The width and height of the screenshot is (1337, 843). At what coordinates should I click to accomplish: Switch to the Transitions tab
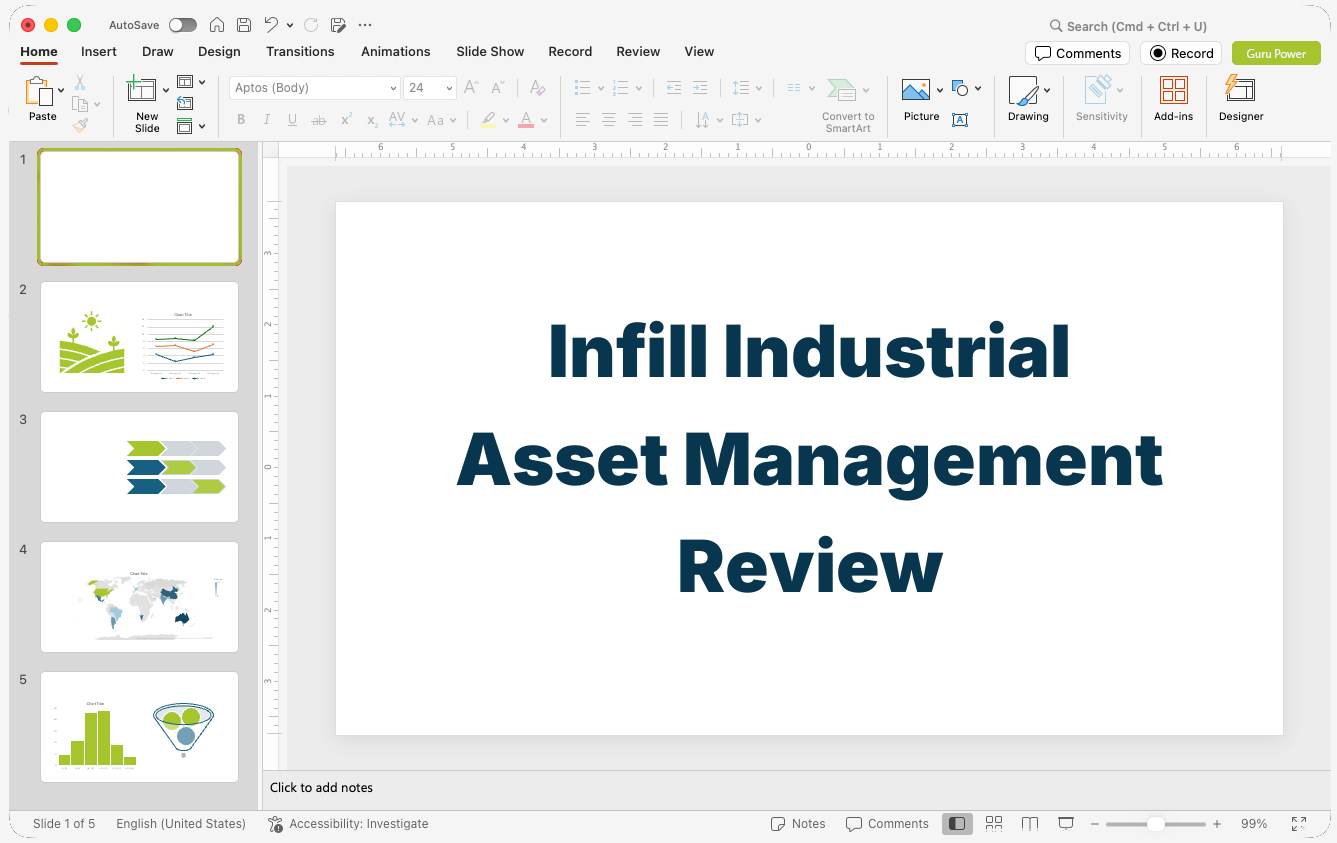(x=300, y=51)
